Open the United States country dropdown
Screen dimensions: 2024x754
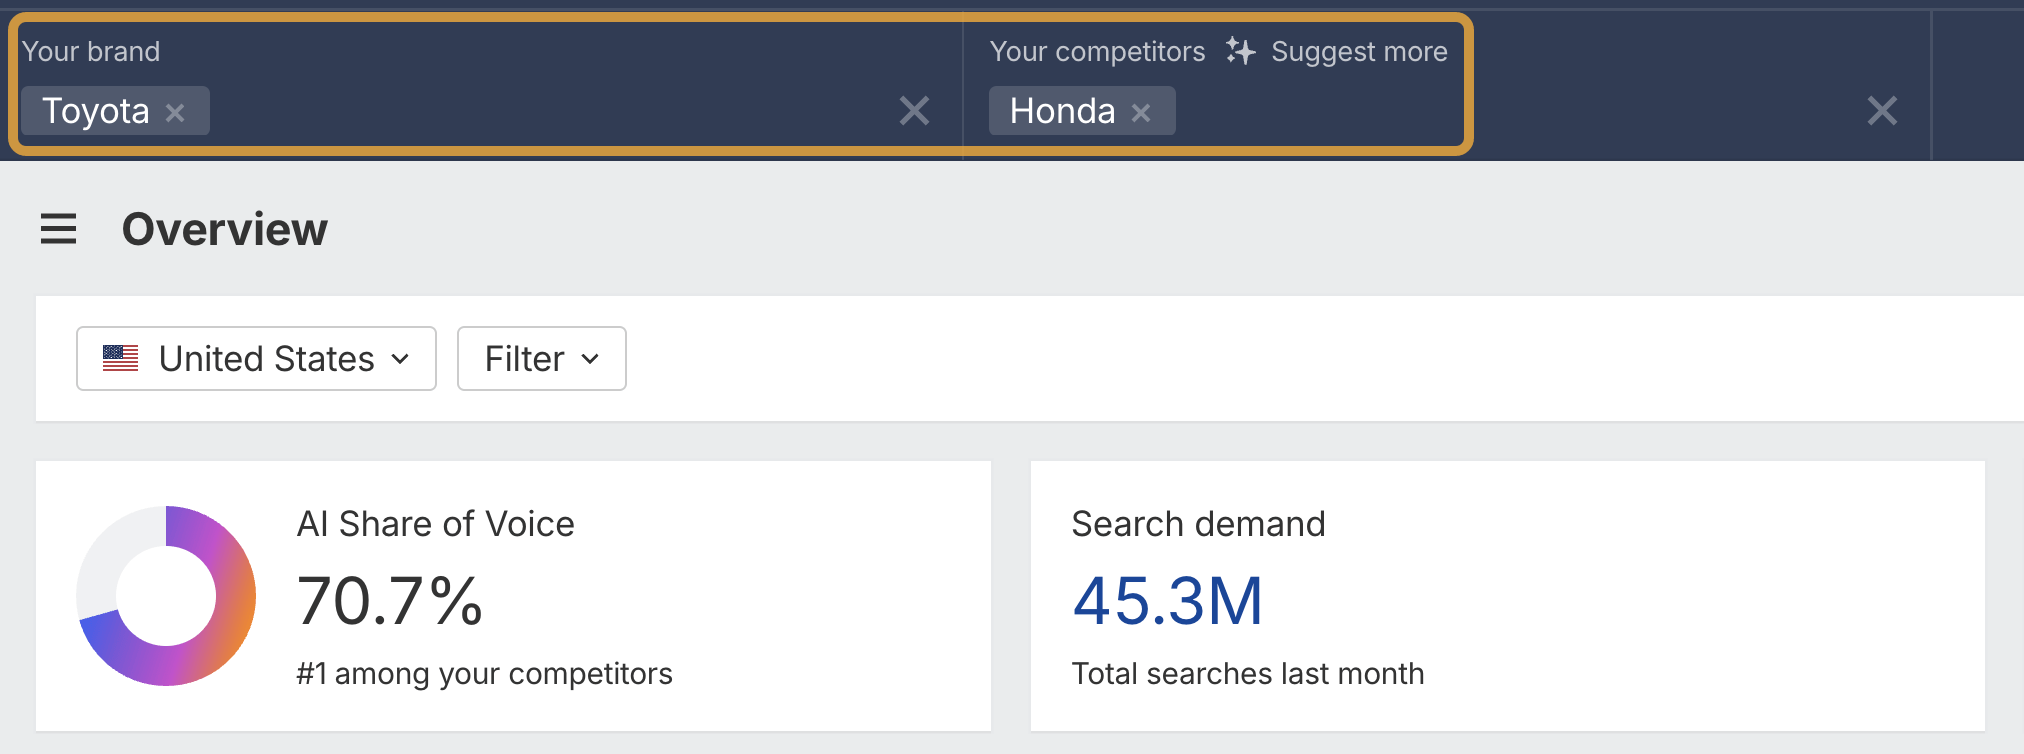256,358
